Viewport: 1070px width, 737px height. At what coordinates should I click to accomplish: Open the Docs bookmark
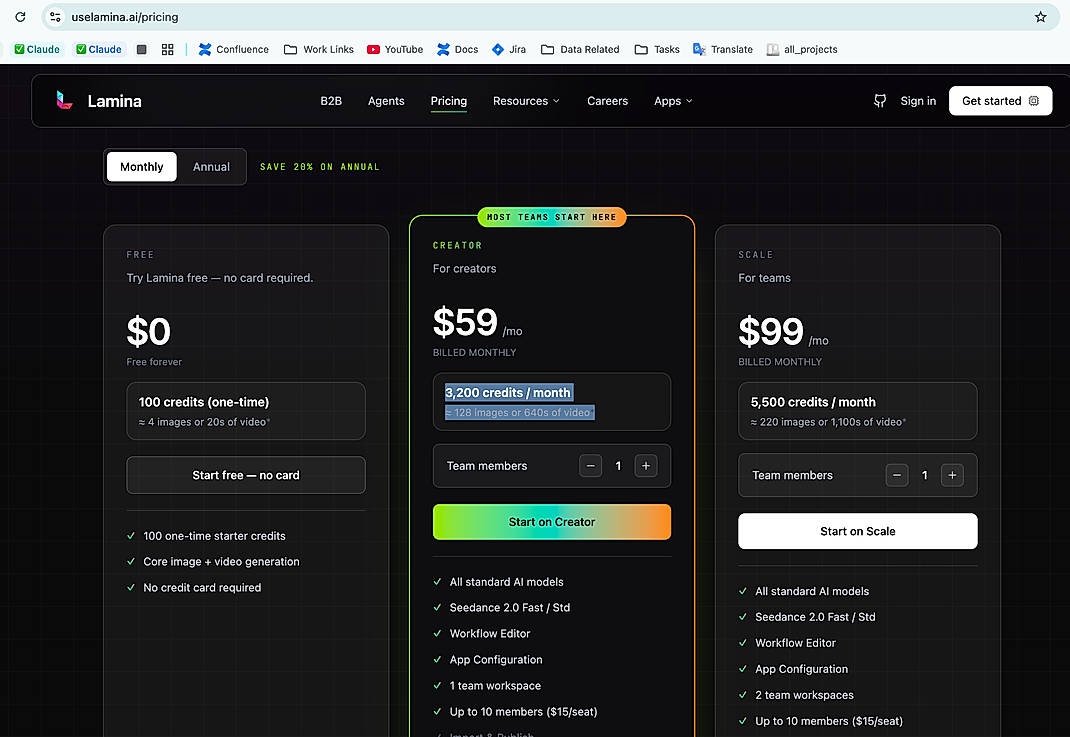coord(458,49)
